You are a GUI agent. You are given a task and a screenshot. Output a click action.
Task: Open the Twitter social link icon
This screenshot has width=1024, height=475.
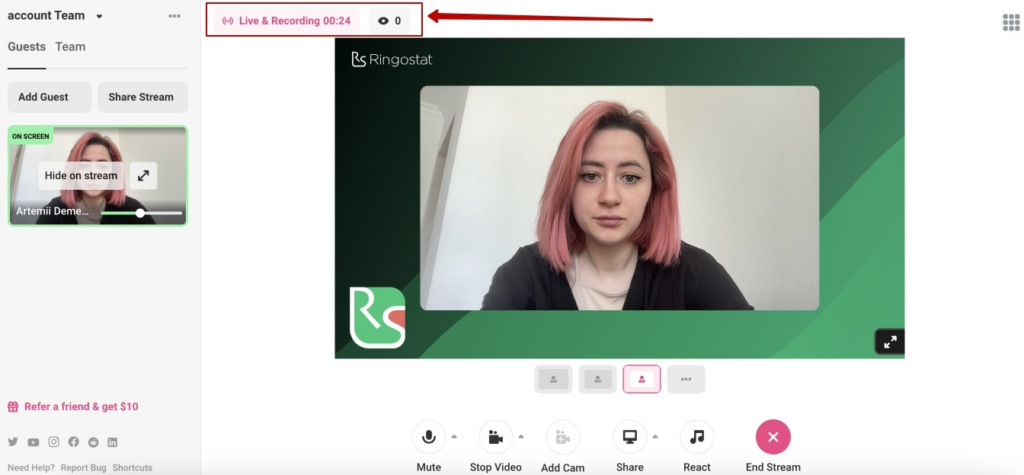tap(13, 442)
